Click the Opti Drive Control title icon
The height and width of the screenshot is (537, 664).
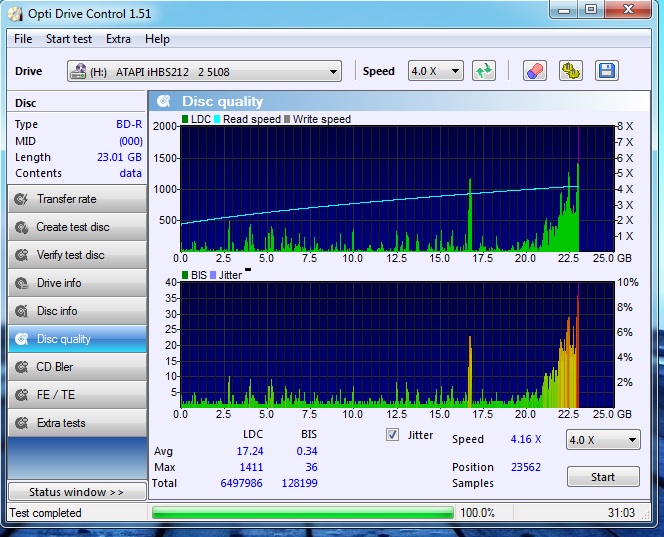coord(16,13)
